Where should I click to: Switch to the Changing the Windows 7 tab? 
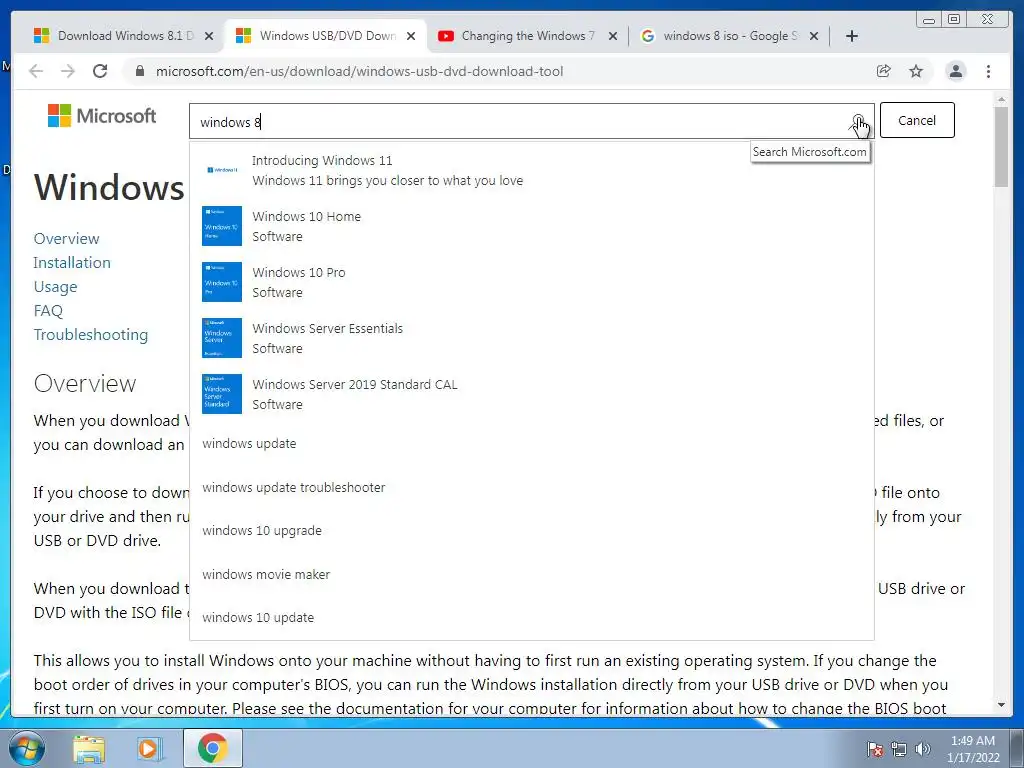(528, 36)
